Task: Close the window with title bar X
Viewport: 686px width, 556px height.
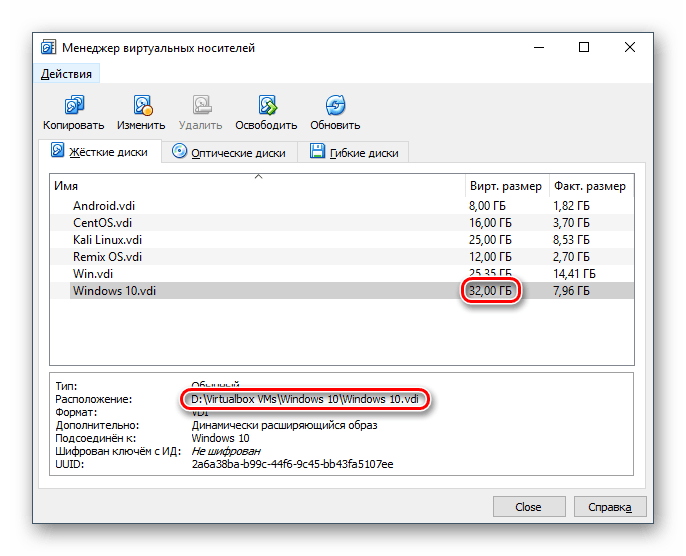Action: click(630, 47)
